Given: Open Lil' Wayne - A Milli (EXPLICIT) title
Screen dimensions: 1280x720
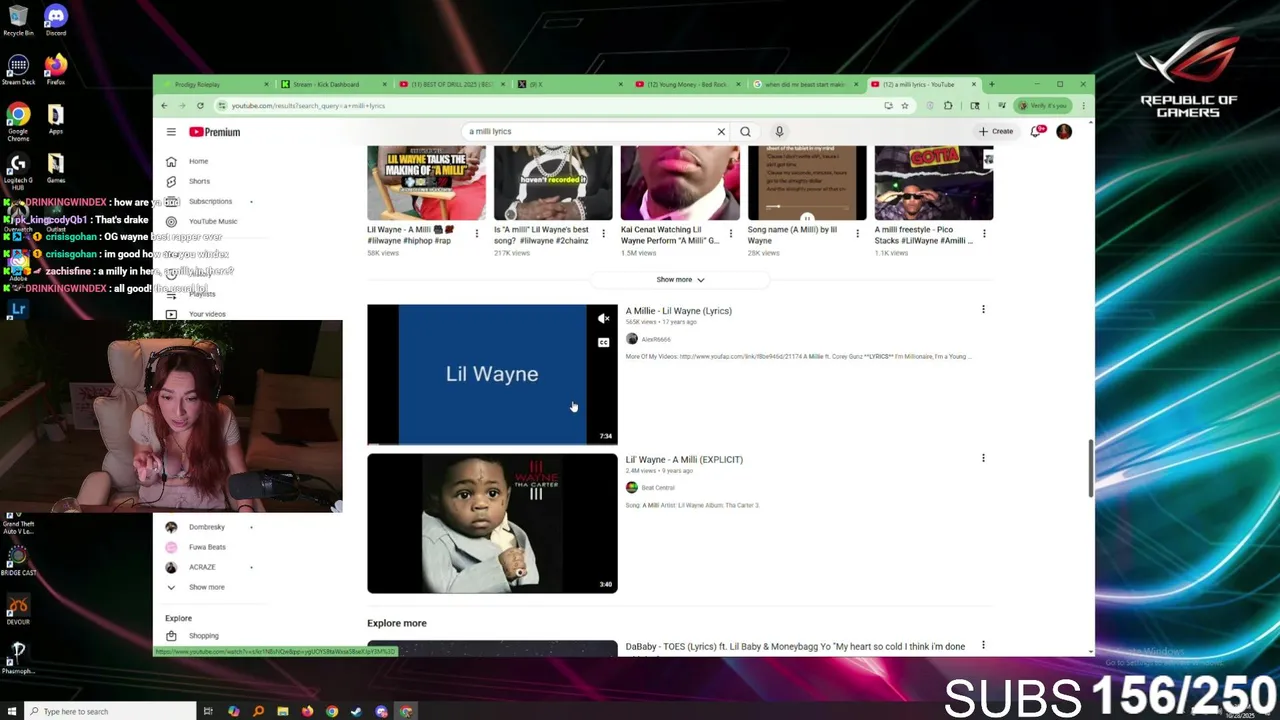Looking at the screenshot, I should tap(684, 460).
